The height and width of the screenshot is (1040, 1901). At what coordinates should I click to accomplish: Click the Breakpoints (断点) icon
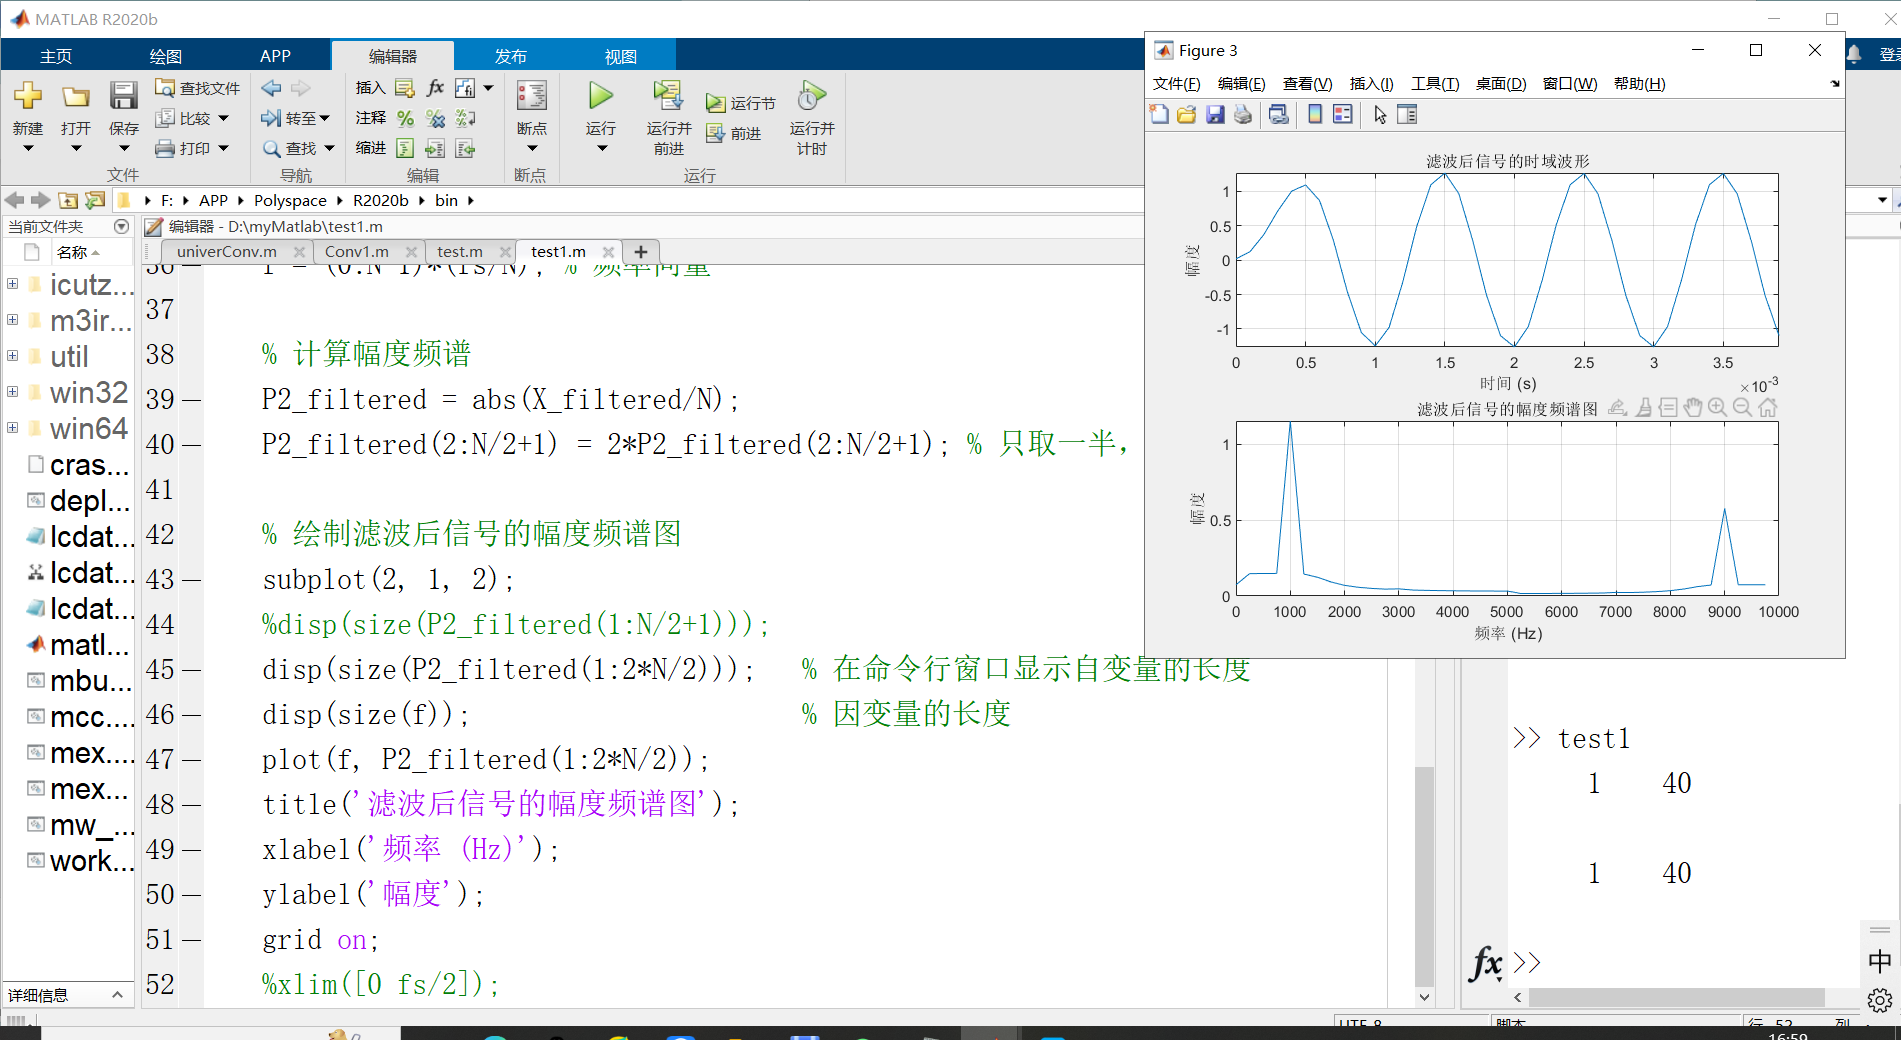click(531, 96)
